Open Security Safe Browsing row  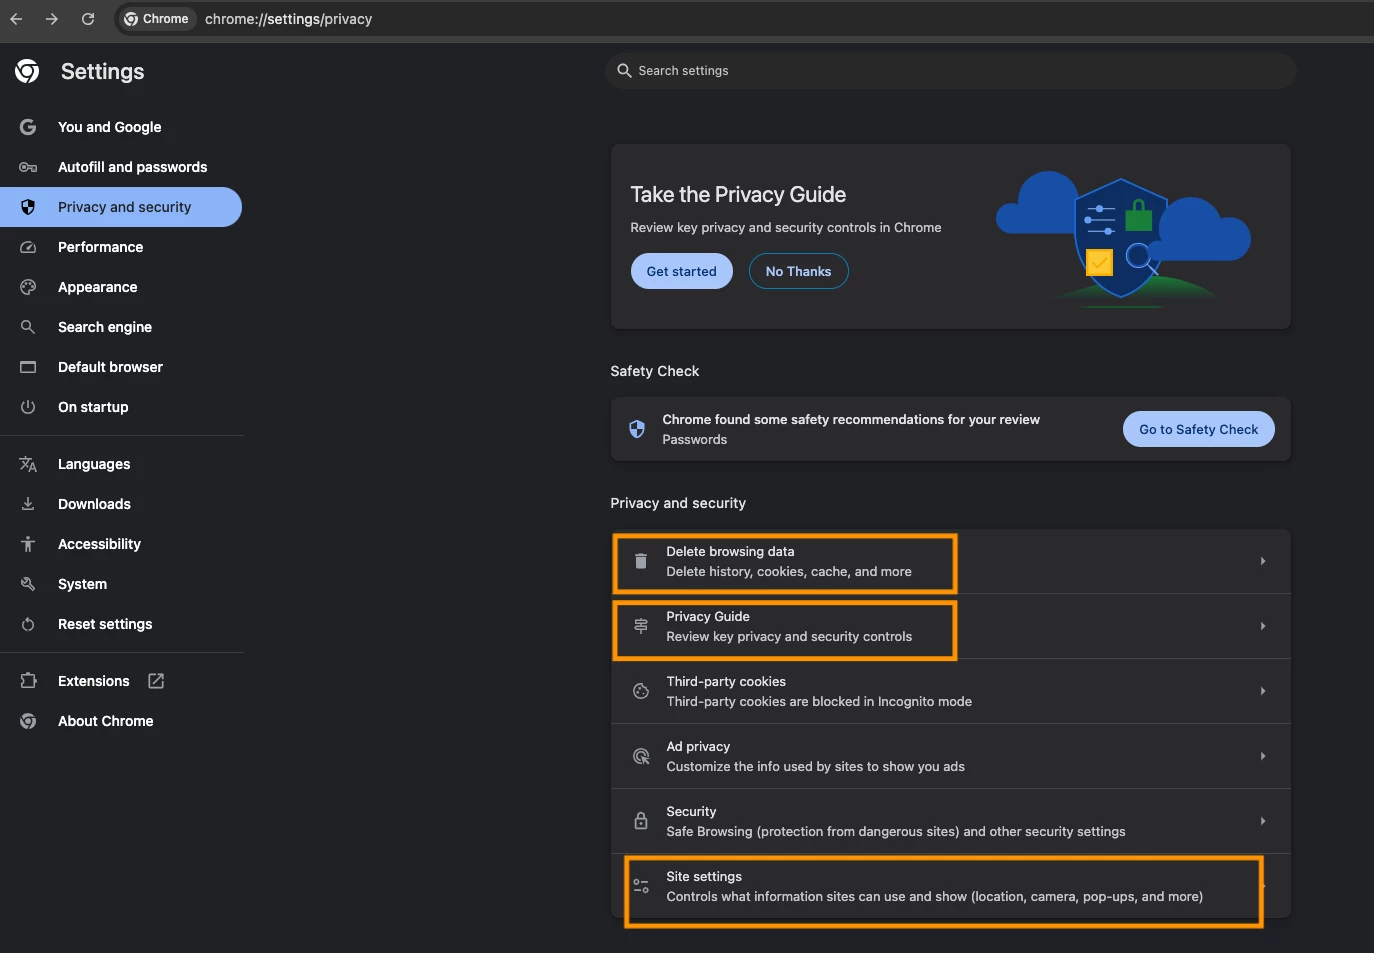pos(950,821)
